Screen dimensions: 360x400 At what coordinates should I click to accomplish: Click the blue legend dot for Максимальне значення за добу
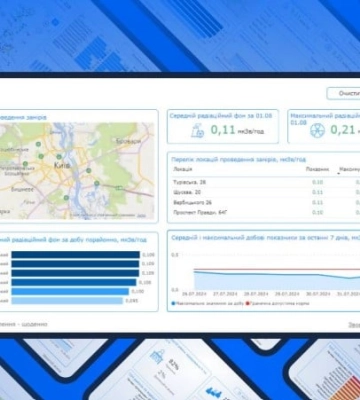click(173, 304)
